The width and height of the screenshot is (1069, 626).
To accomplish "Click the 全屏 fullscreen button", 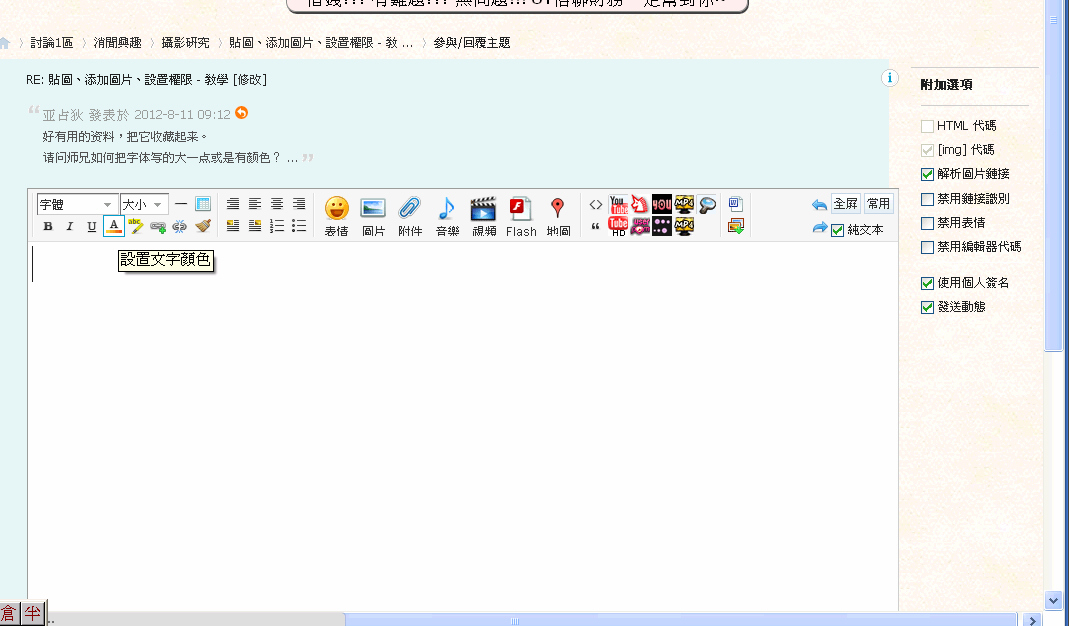I will coord(845,204).
